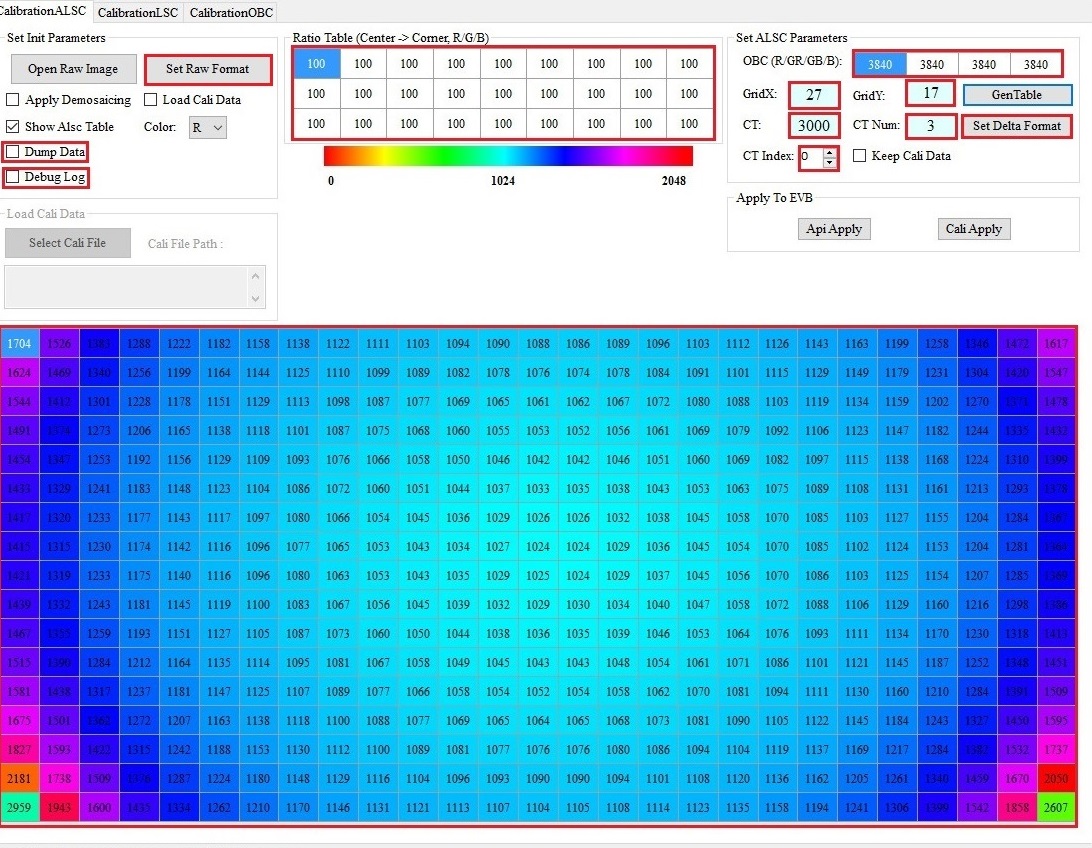Screen dimensions: 1092x848
Task: Switch to the CalibrationLSC tab
Action: coord(138,12)
